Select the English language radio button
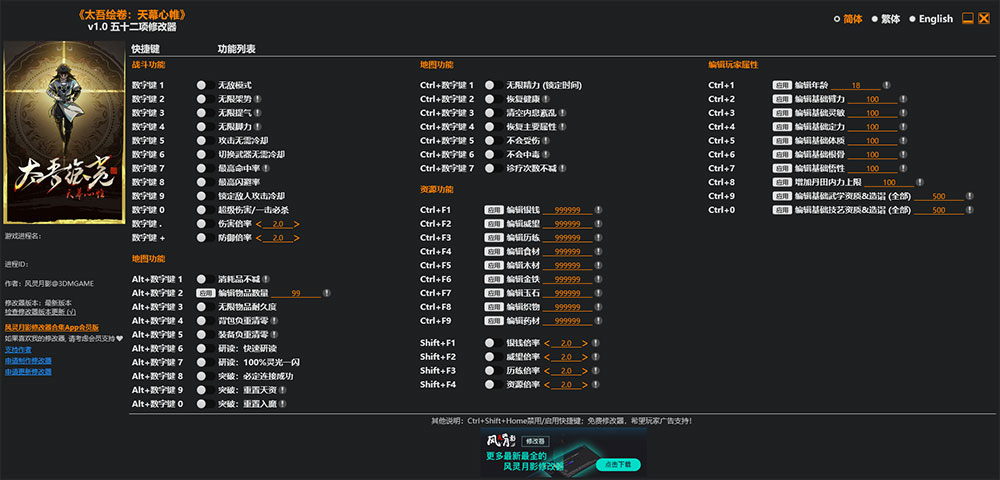The height and width of the screenshot is (480, 1000). (x=913, y=19)
